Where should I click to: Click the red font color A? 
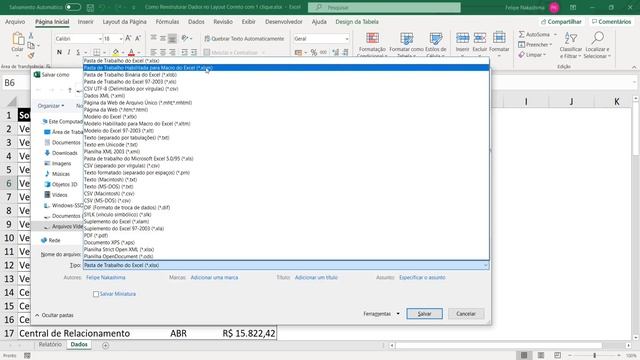point(131,52)
